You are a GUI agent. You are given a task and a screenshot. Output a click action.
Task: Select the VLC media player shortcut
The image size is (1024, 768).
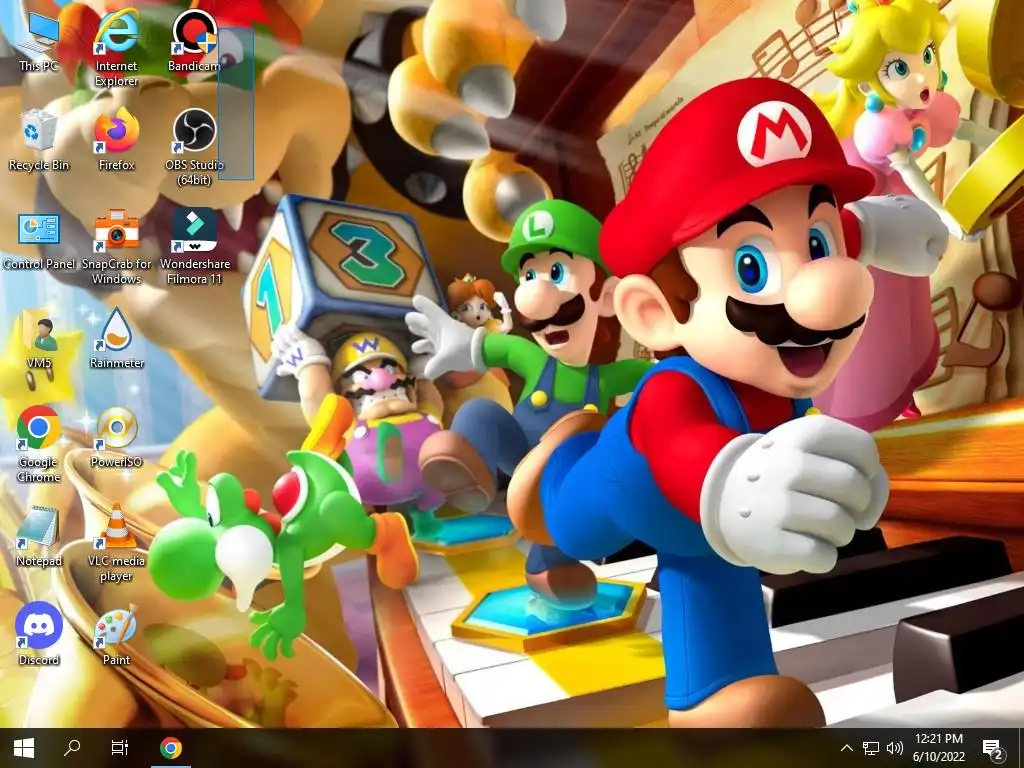pos(116,542)
